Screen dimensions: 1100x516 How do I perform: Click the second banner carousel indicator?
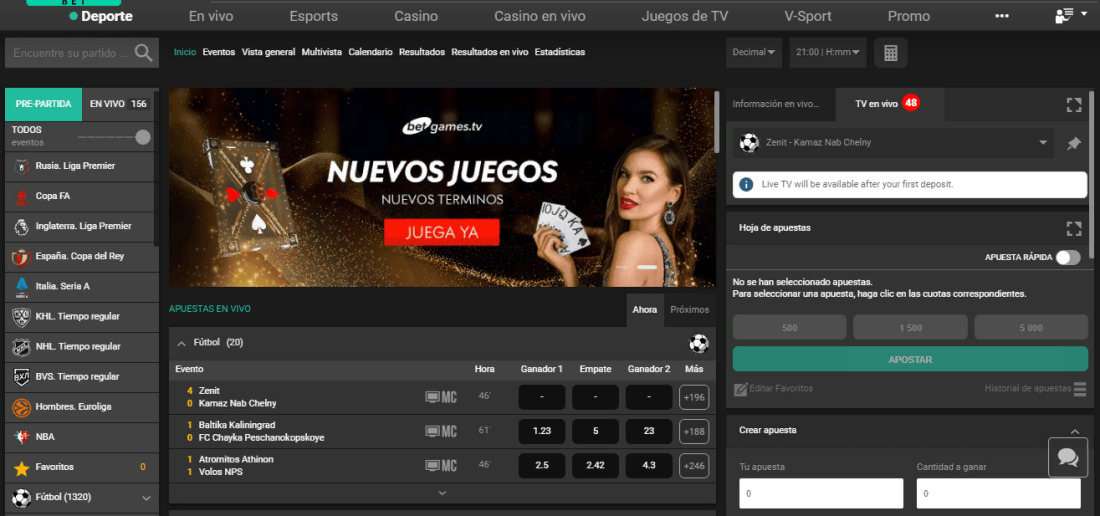coord(647,267)
